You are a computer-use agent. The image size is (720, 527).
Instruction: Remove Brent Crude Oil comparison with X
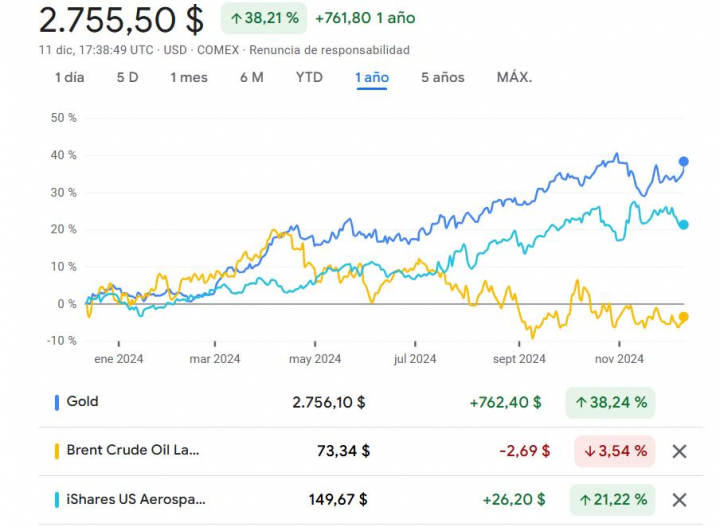click(679, 451)
